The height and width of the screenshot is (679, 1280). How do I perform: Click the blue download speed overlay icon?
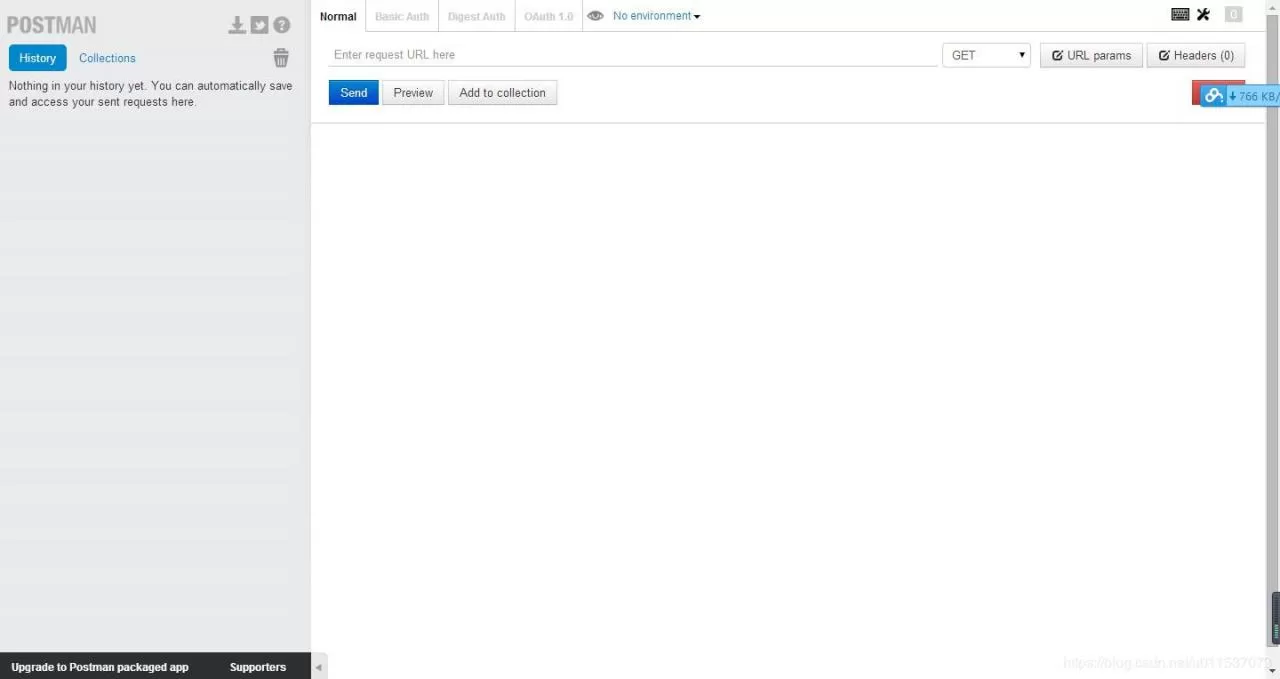click(1214, 96)
